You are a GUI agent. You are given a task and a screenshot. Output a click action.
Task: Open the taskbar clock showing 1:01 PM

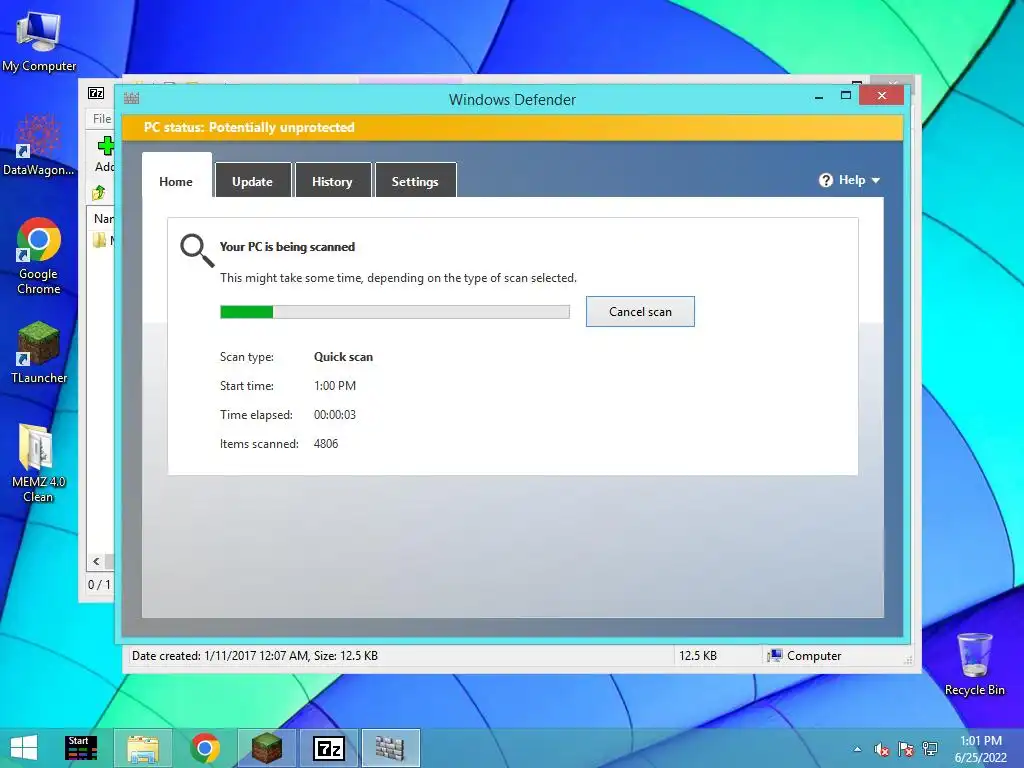tap(980, 749)
